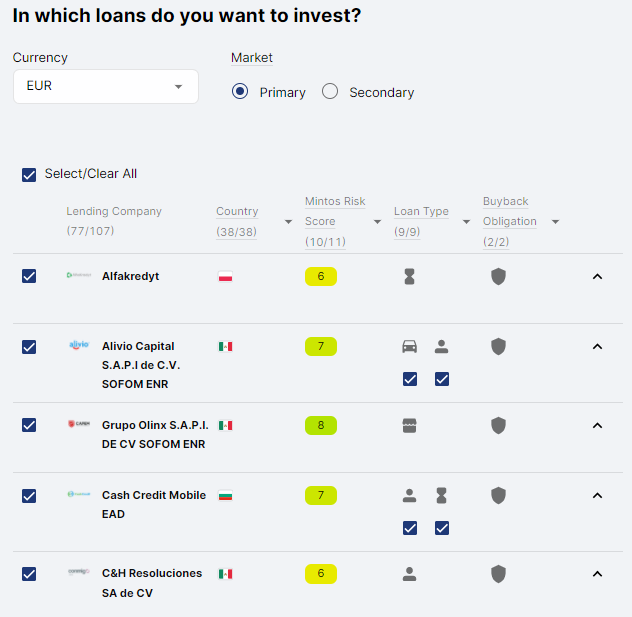Click the Grupo Olinx loan type icon
The height and width of the screenshot is (617, 632).
(x=409, y=425)
